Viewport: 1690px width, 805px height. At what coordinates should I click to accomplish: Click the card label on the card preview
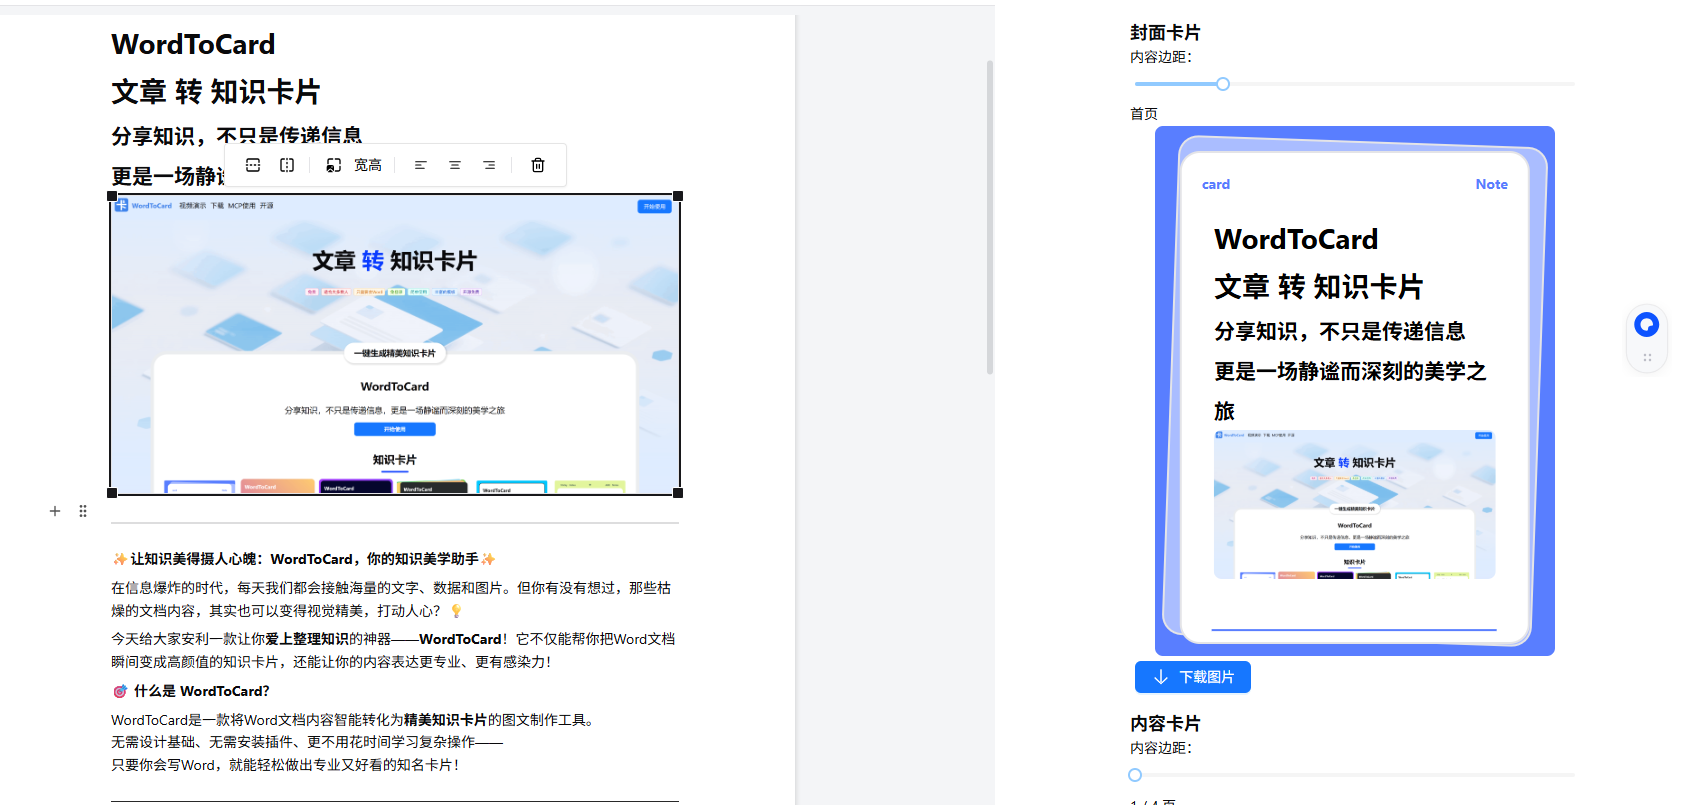click(x=1216, y=184)
